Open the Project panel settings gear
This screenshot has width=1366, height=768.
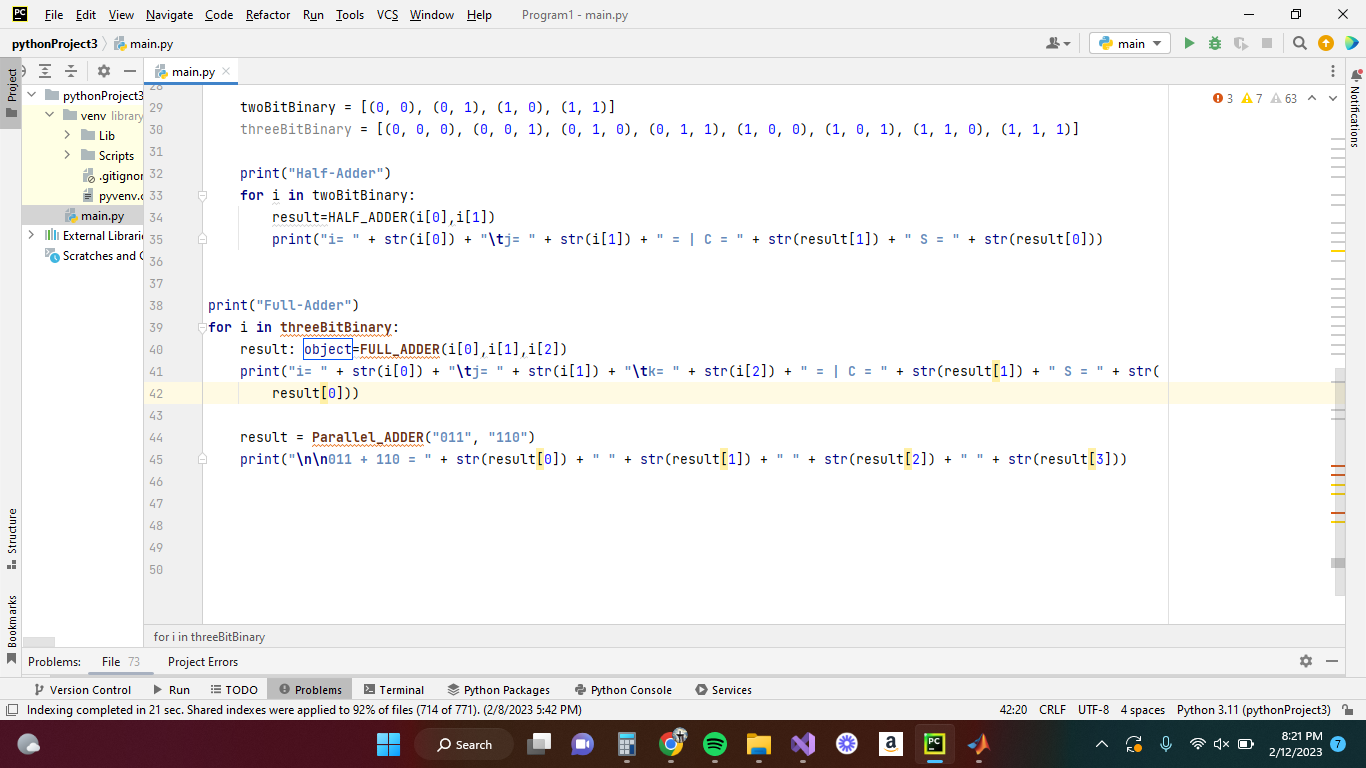click(103, 71)
